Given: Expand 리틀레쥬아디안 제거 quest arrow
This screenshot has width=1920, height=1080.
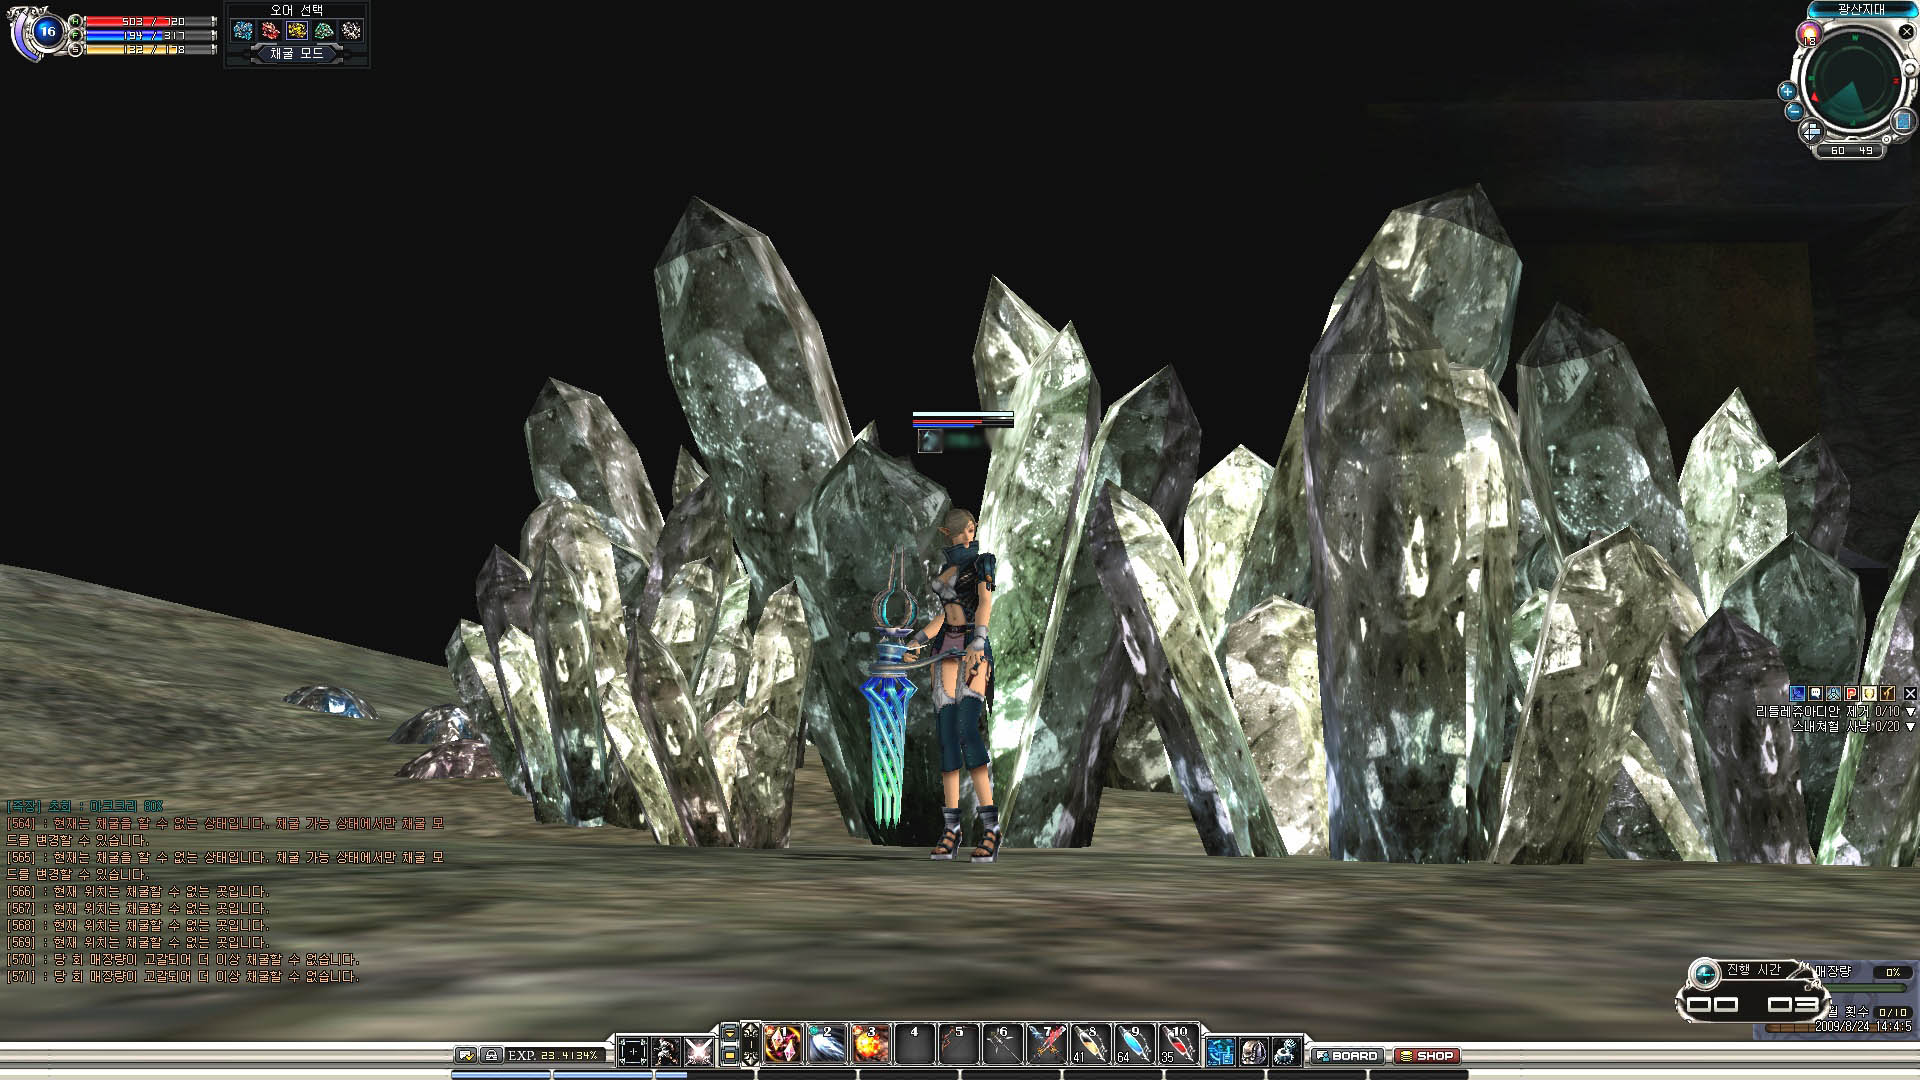Looking at the screenshot, I should pos(1911,712).
